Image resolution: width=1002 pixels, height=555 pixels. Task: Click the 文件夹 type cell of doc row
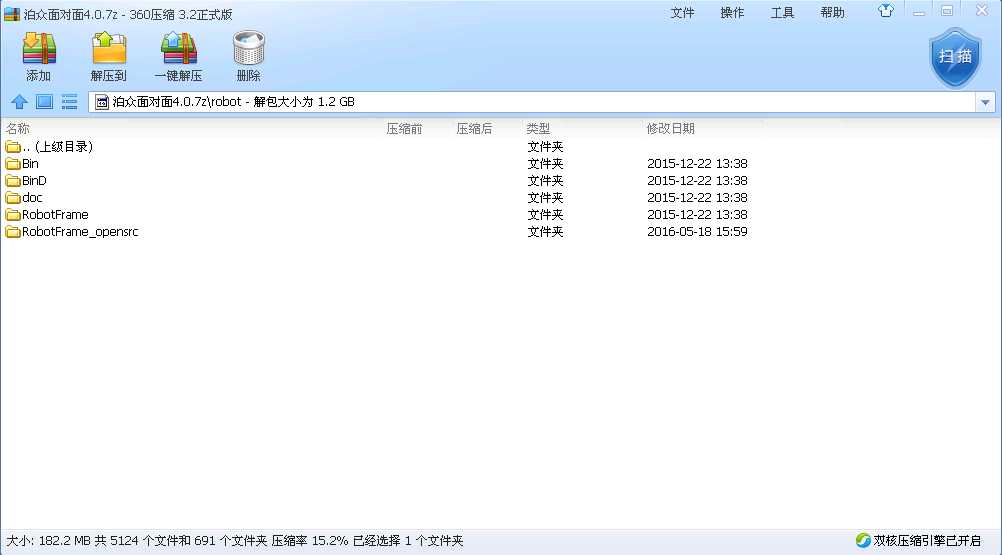click(x=545, y=198)
